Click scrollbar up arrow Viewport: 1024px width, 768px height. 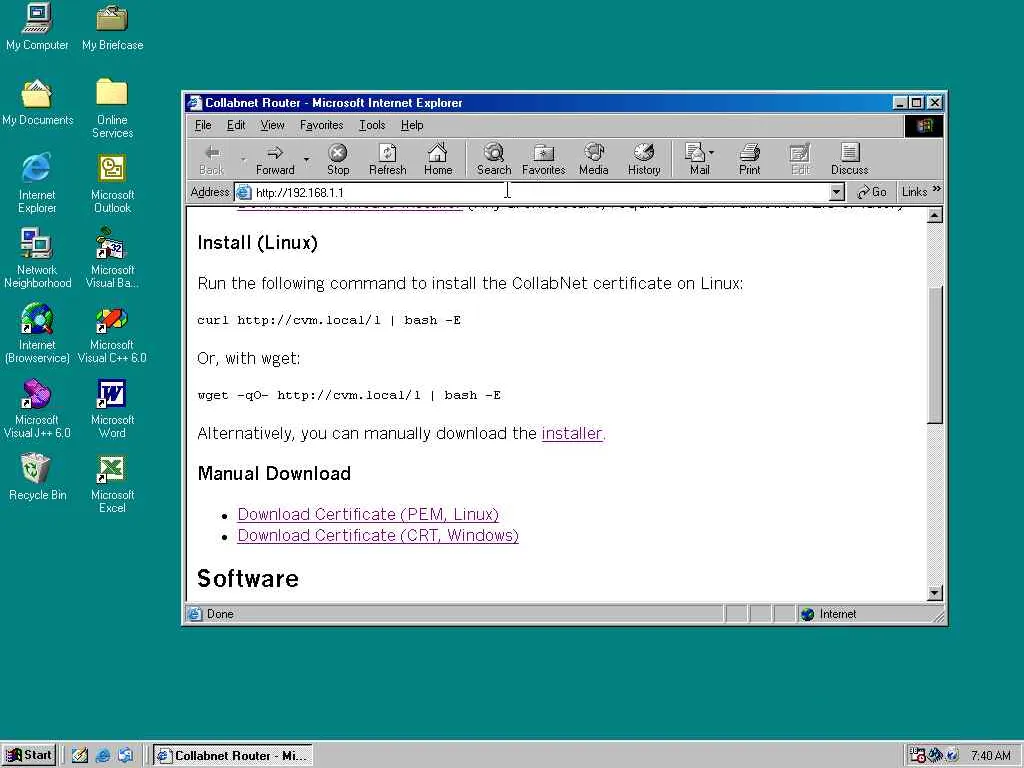[x=935, y=215]
